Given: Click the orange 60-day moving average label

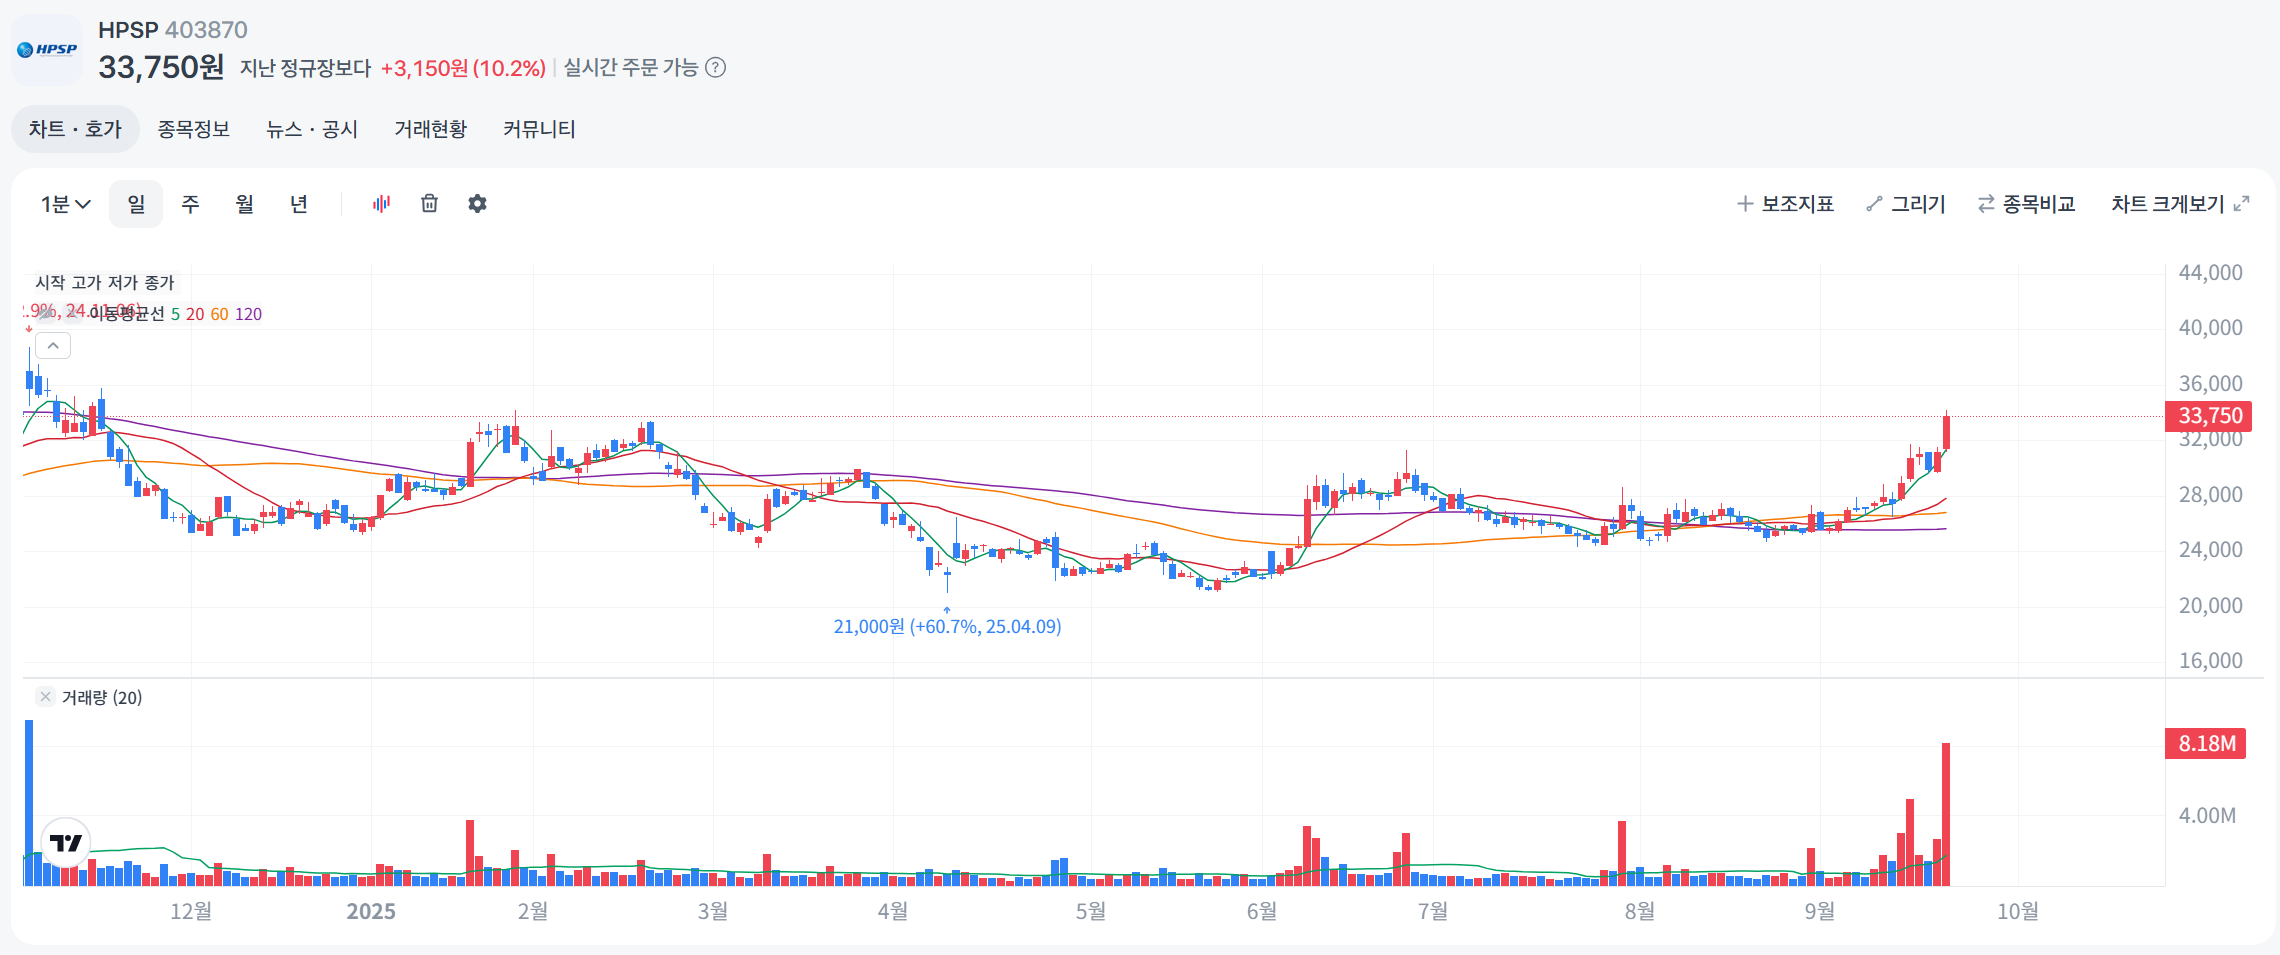Looking at the screenshot, I should pos(219,314).
